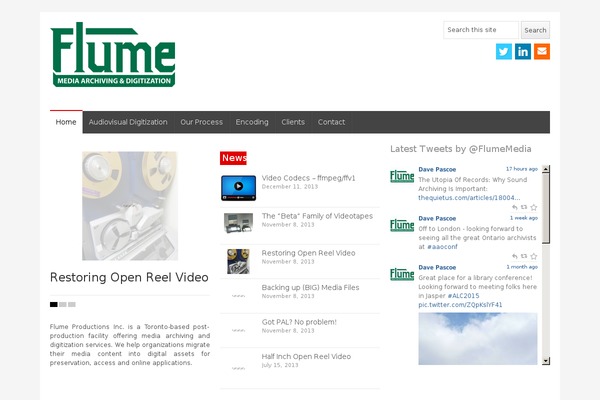The image size is (600, 400).
Task: Open the LinkedIn social icon
Action: click(x=523, y=51)
